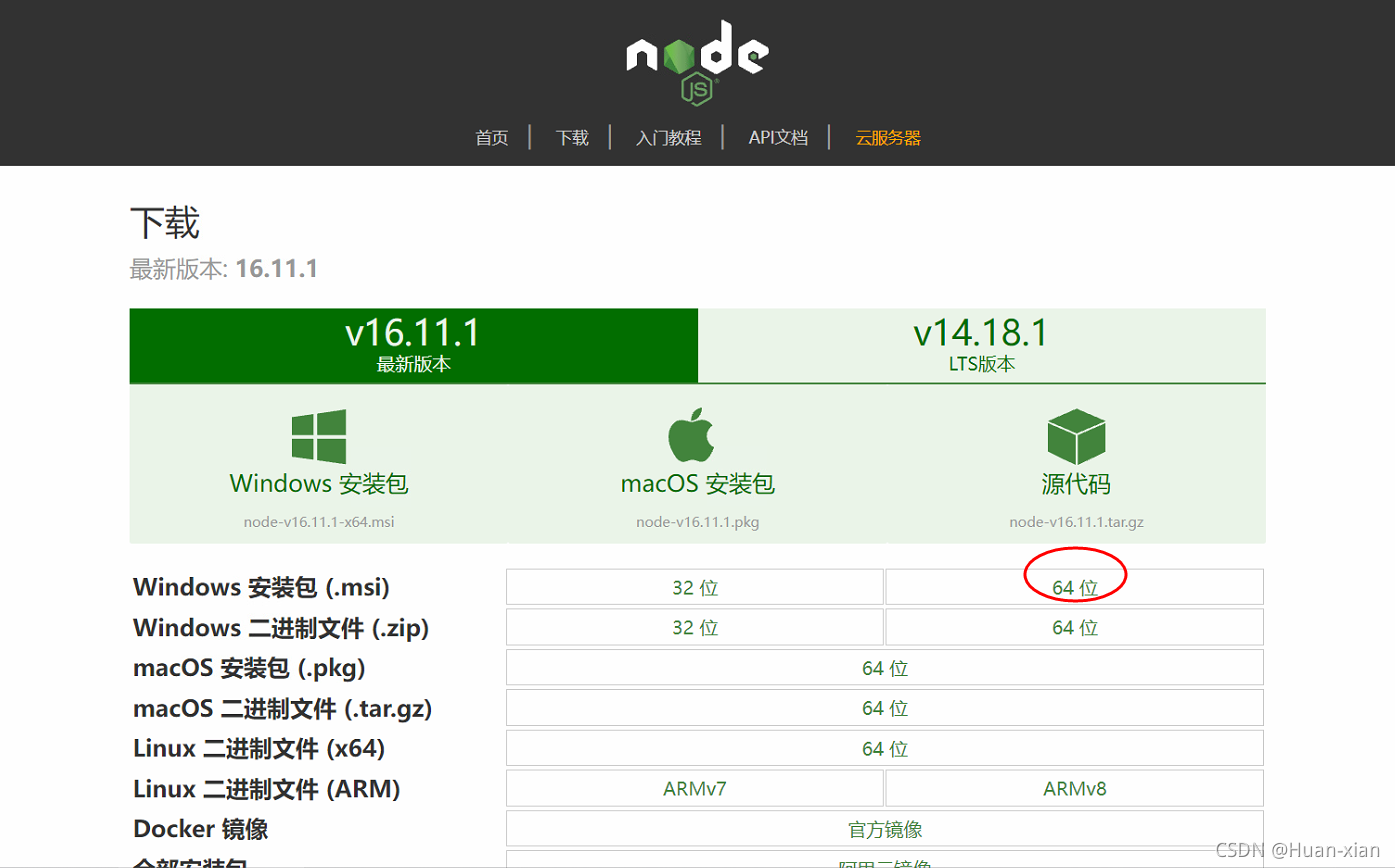Download the ARMv7 Linux binary
This screenshot has height=868, width=1395.
(694, 788)
